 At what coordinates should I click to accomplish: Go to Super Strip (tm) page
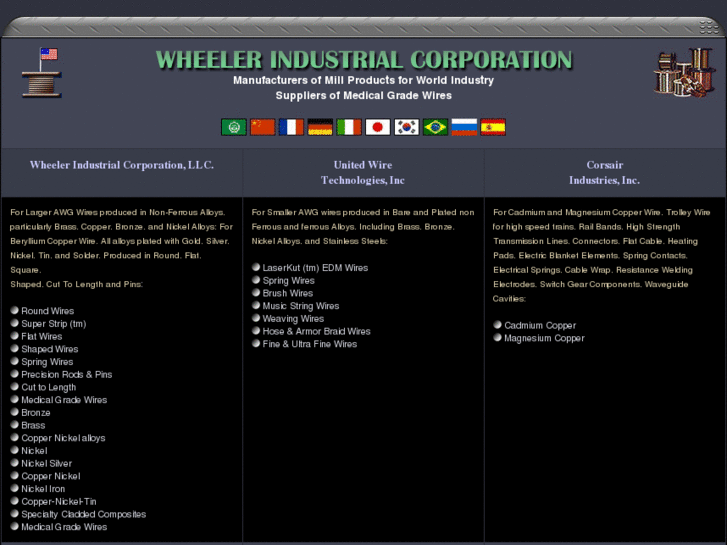[54, 324]
